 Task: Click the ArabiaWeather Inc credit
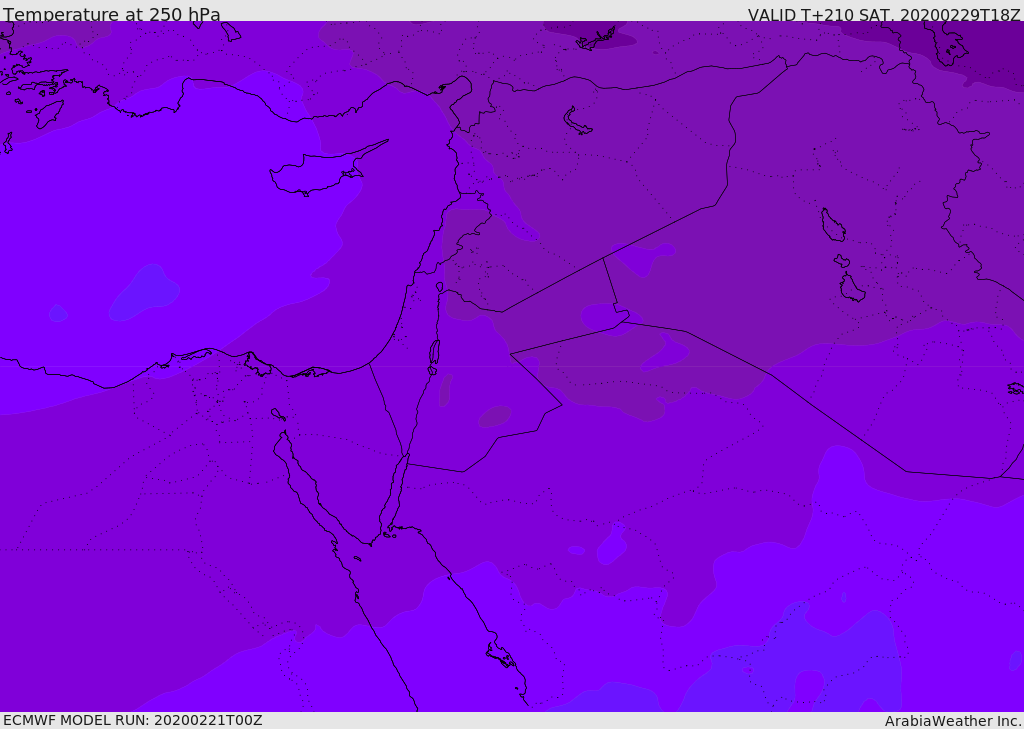(953, 721)
